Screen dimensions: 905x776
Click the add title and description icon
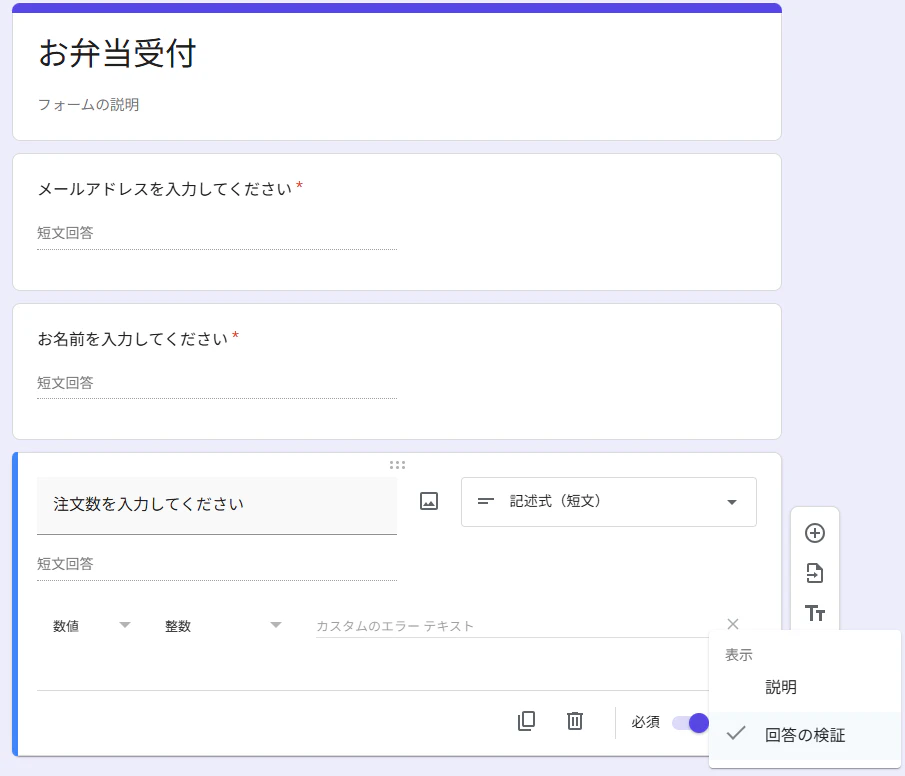[814, 613]
